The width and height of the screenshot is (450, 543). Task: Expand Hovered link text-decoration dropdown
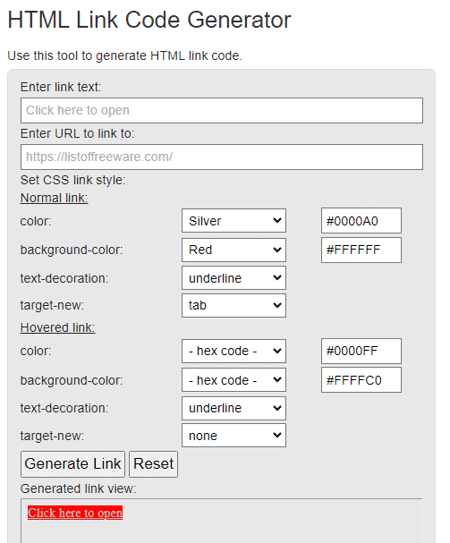[233, 408]
